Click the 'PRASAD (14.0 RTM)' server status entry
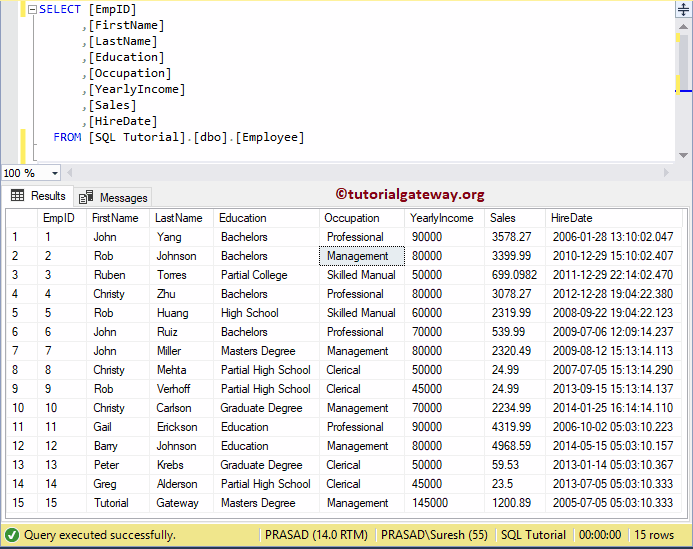 tap(316, 535)
